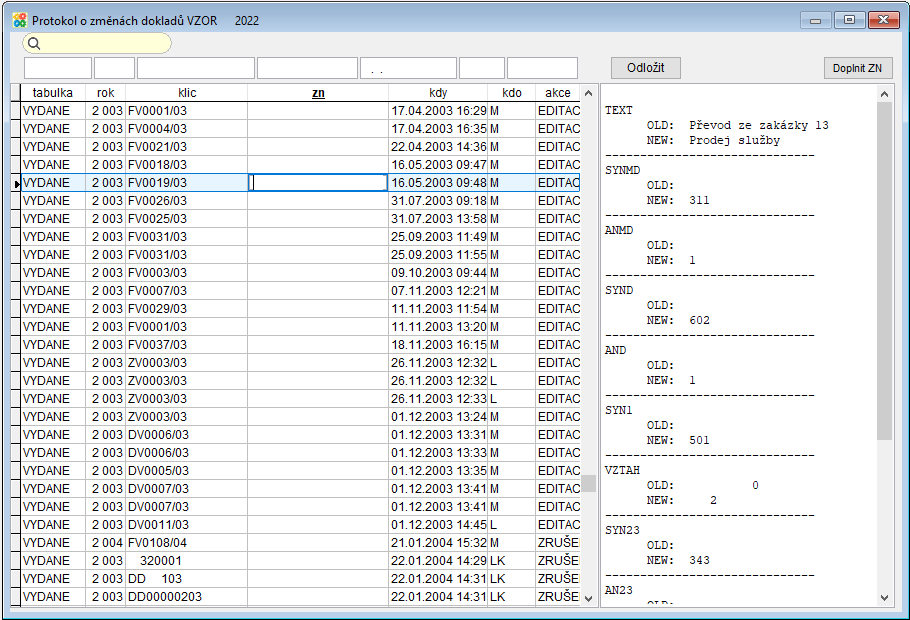The image size is (910, 620).
Task: Minimize the Protokol o změnách dokladů window
Action: tap(815, 20)
